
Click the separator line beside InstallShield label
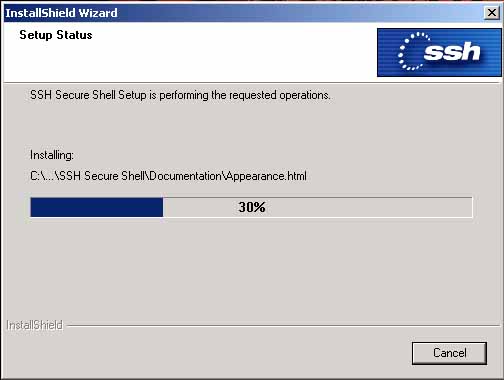pos(283,325)
